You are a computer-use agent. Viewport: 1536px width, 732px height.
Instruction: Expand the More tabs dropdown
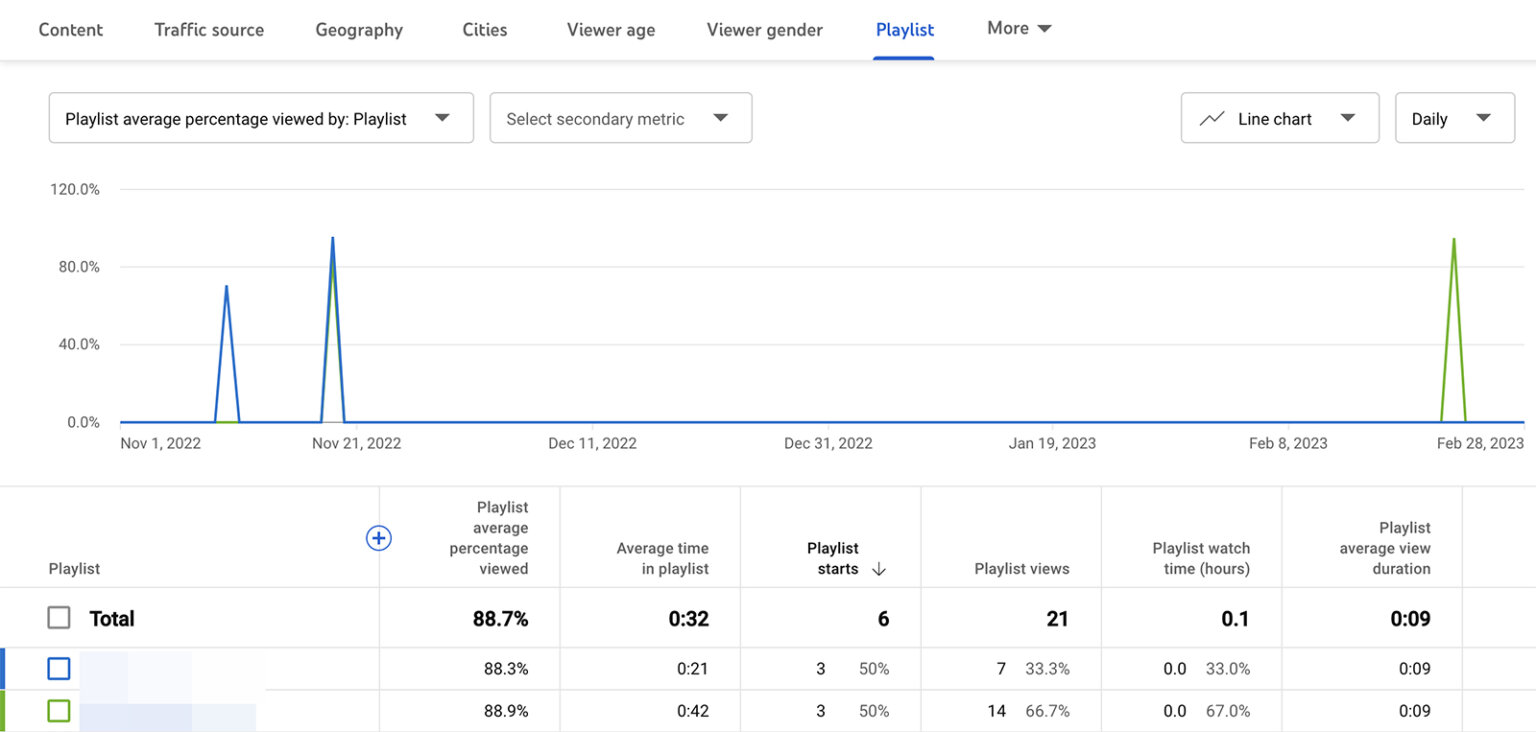(x=1018, y=29)
